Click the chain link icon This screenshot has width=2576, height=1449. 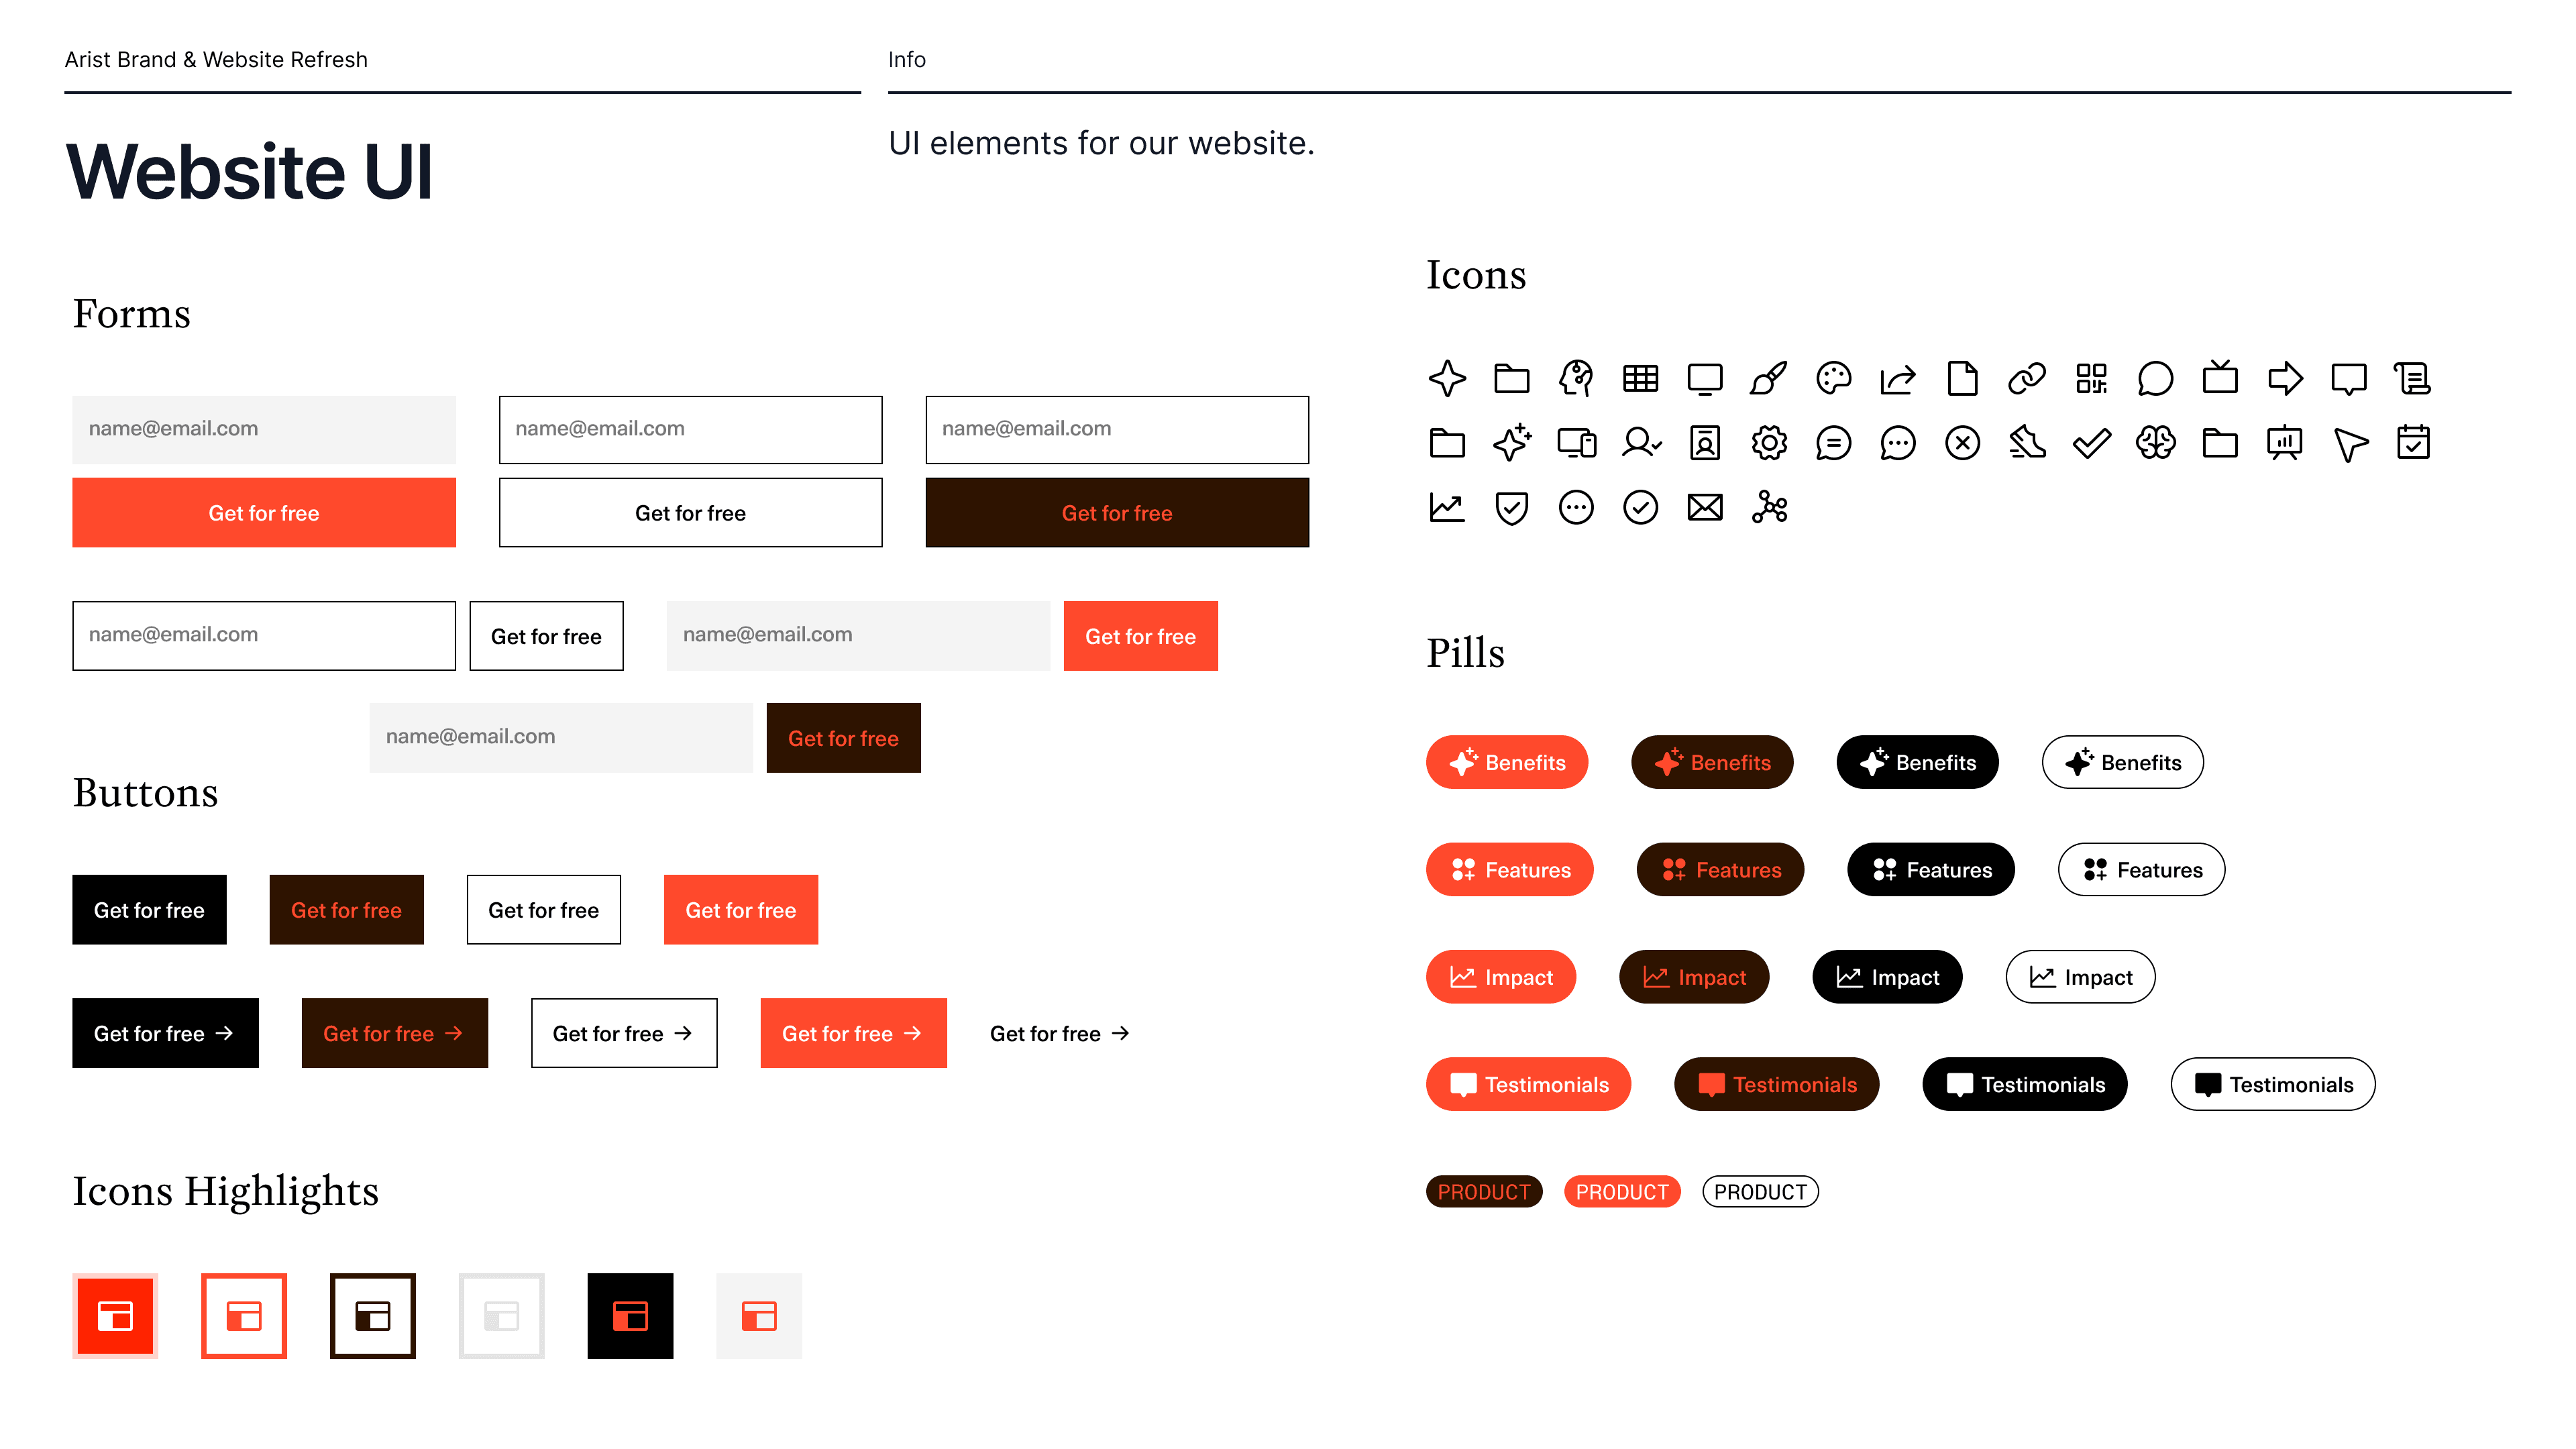click(x=2026, y=379)
